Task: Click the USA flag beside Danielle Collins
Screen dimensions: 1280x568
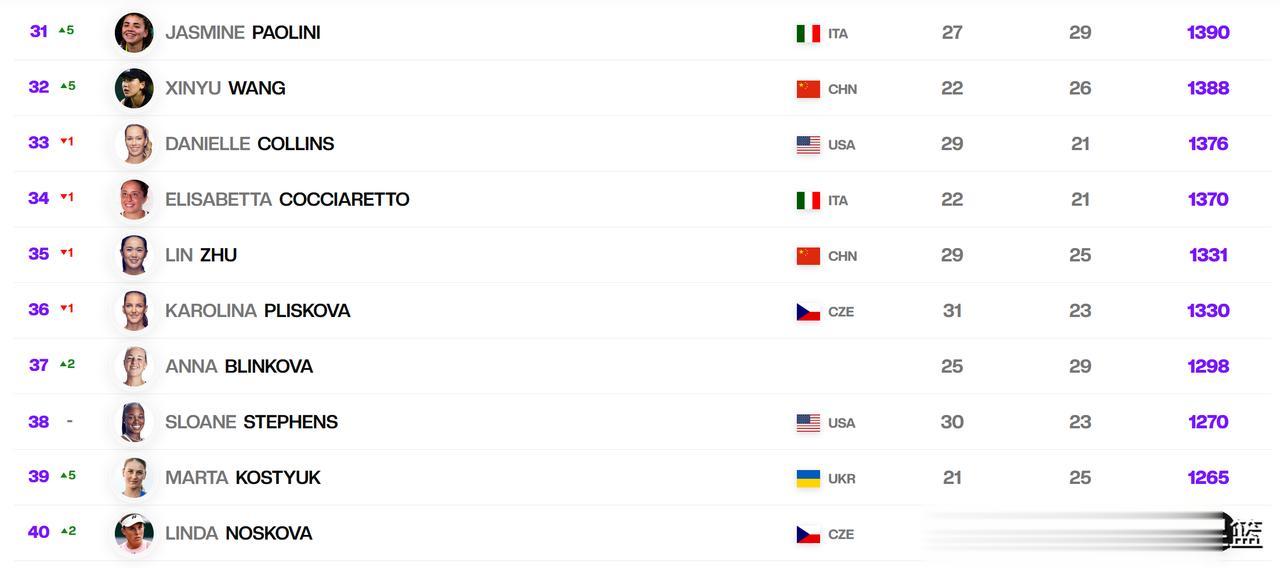Action: [808, 145]
